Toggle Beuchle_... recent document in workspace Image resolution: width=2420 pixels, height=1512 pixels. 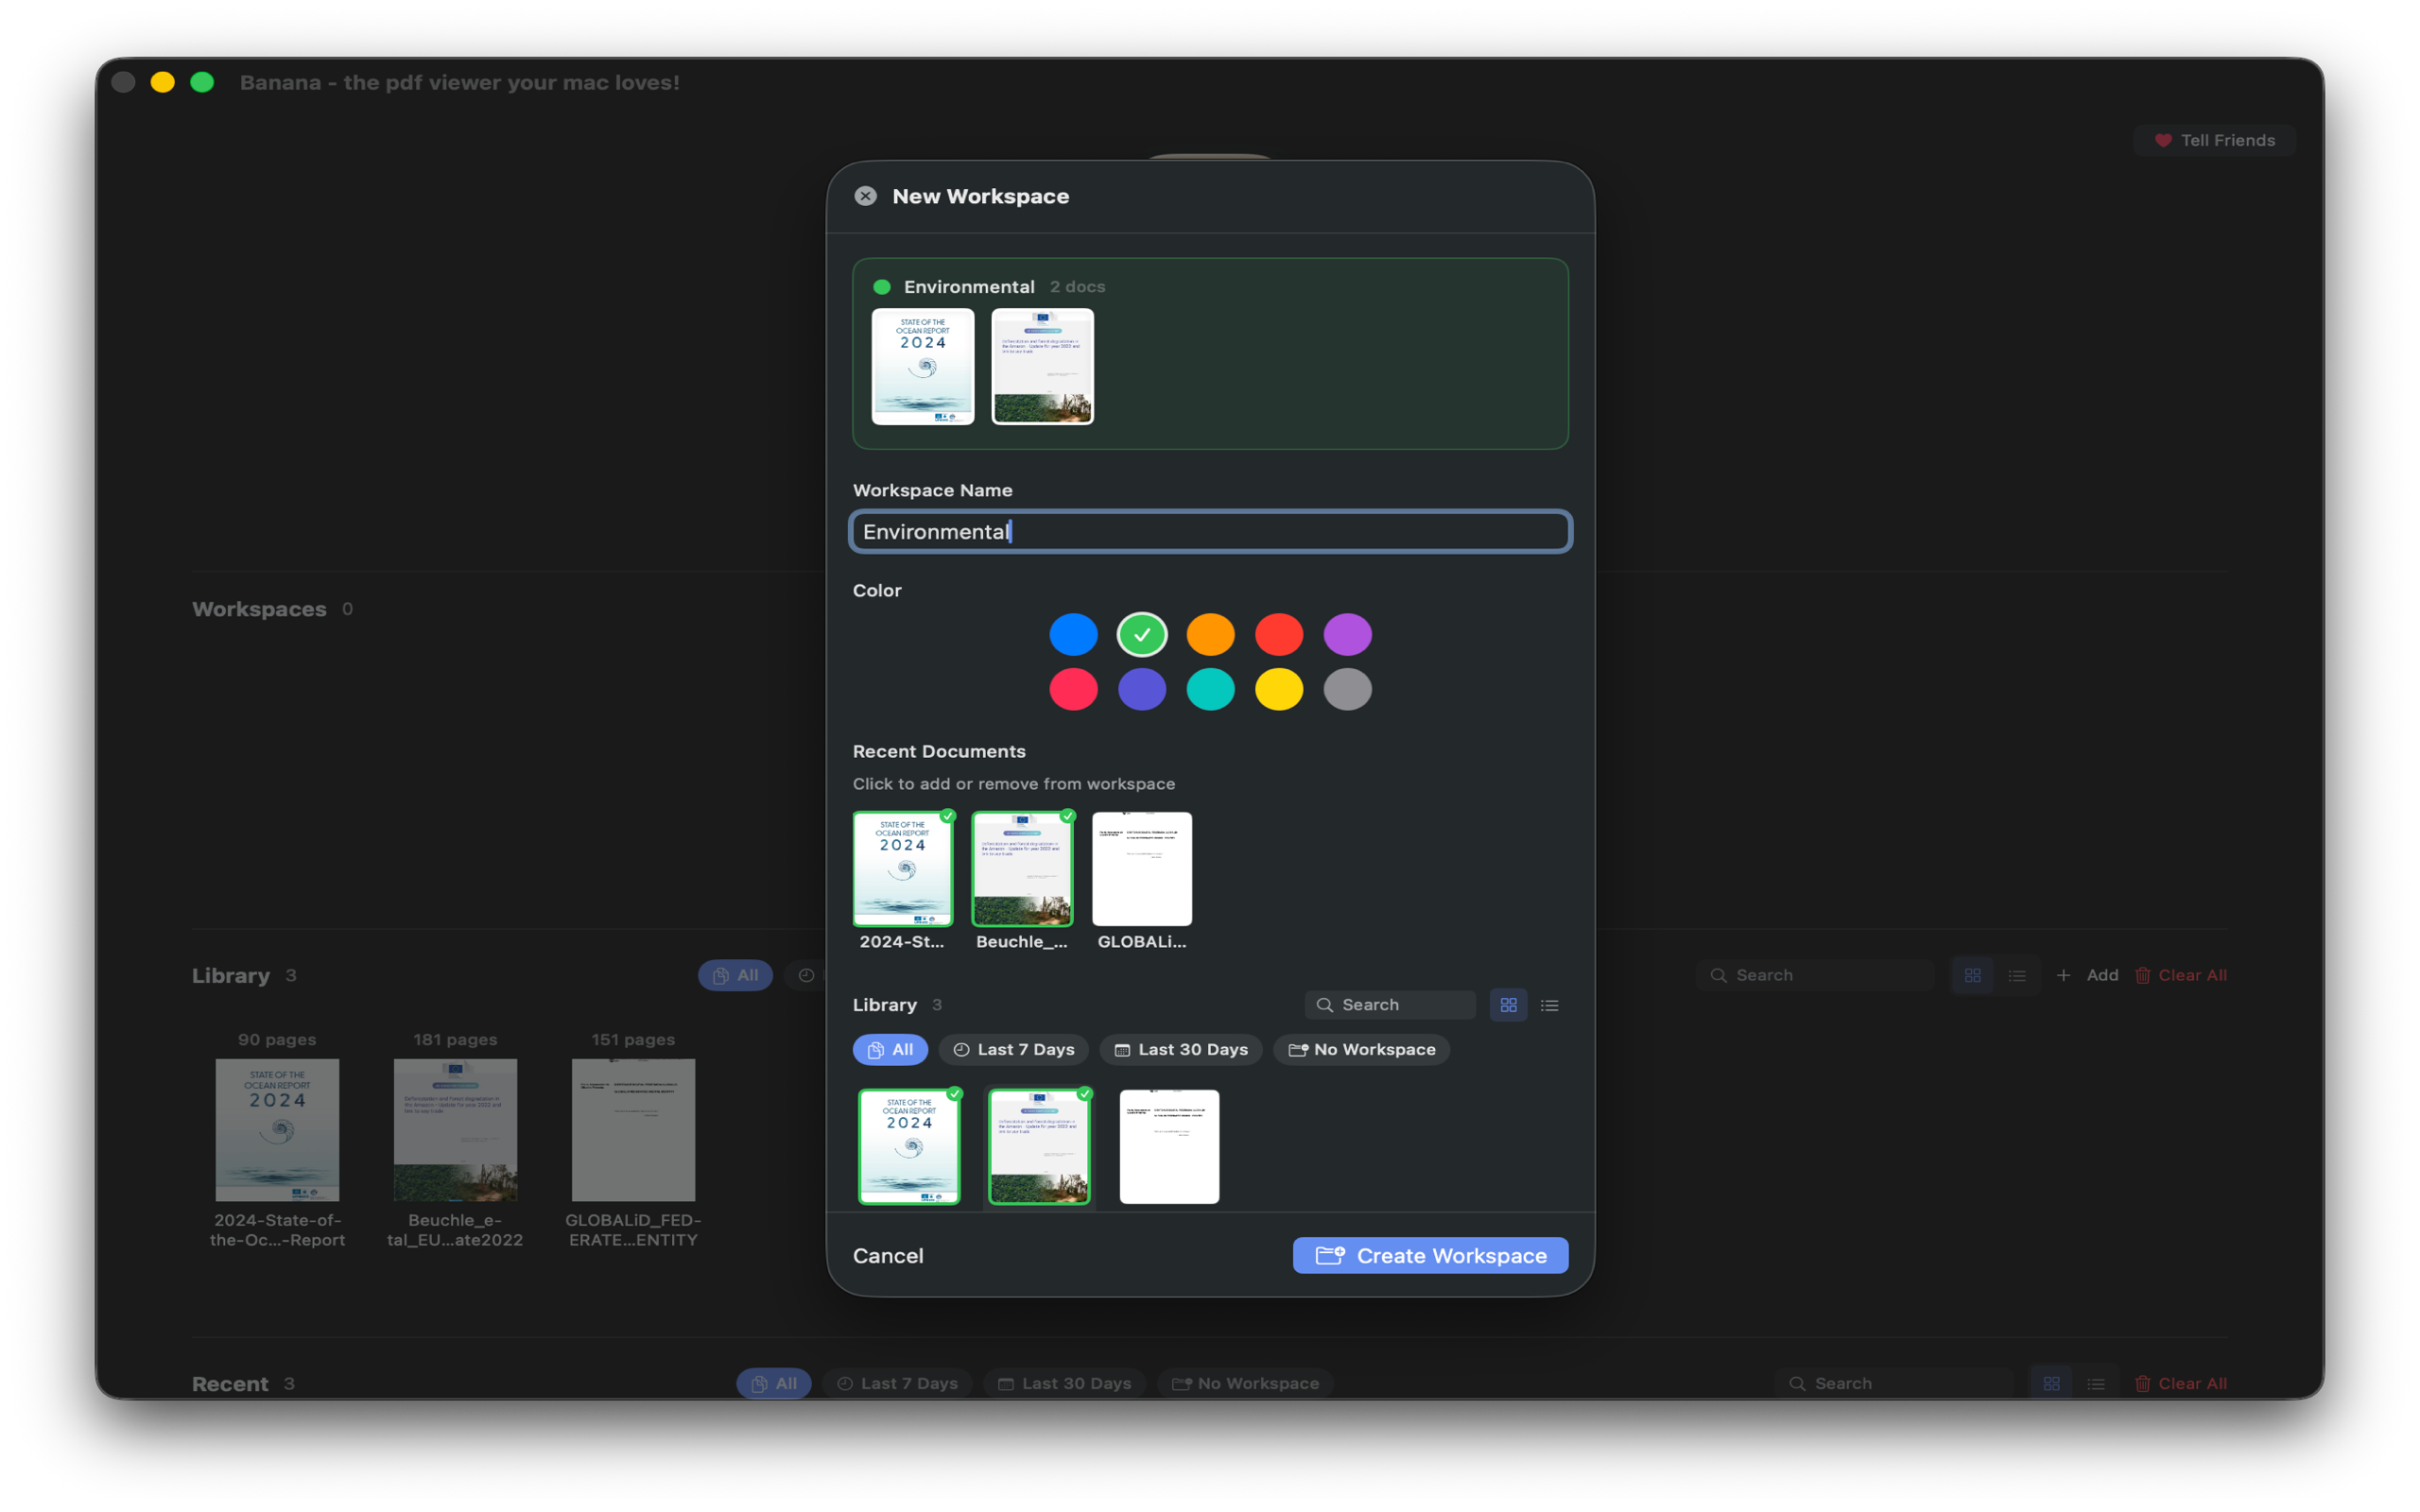click(1022, 869)
